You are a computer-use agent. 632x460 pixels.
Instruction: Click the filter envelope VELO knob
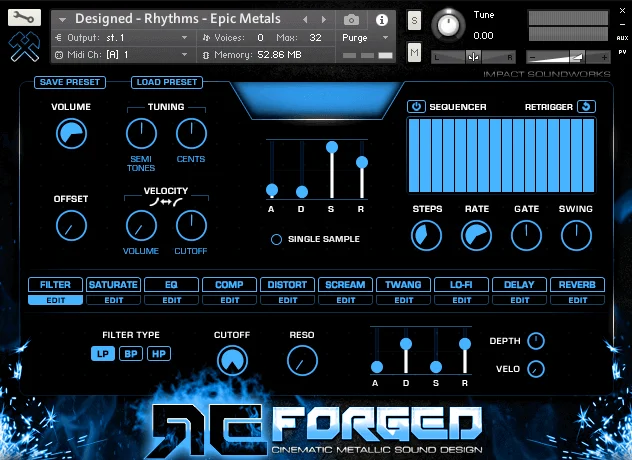(x=536, y=369)
